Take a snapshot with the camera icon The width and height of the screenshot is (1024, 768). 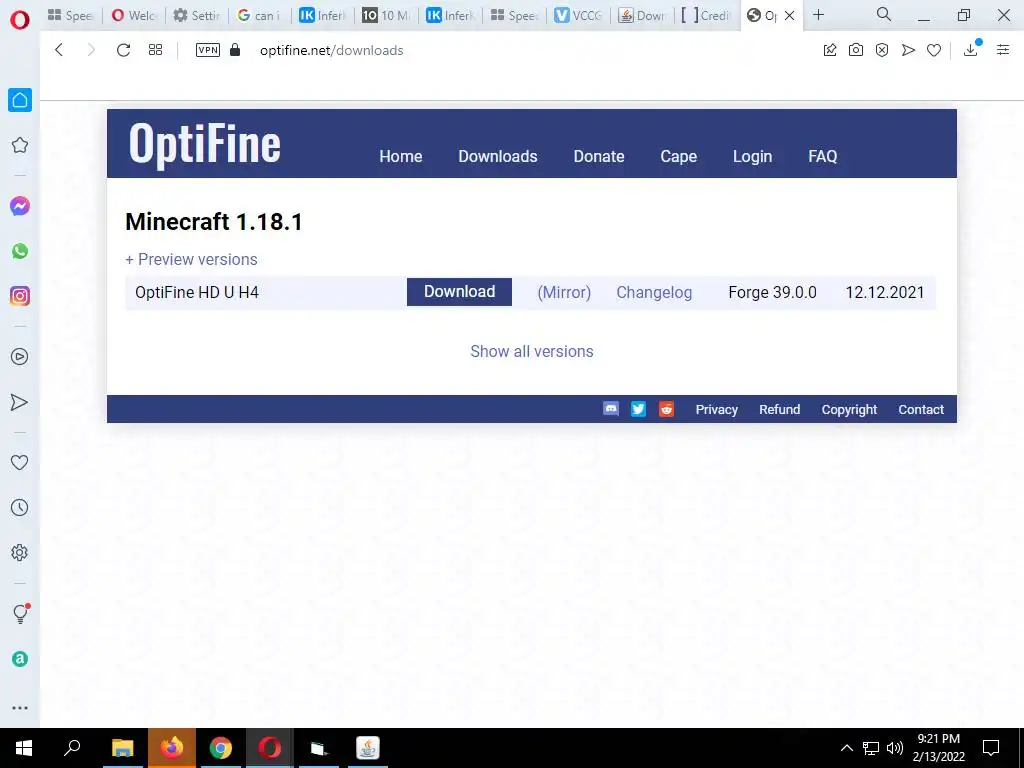[856, 50]
